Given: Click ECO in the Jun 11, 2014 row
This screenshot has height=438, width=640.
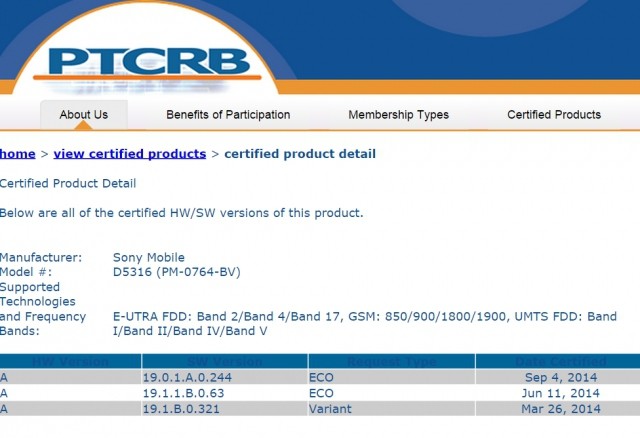Looking at the screenshot, I should (321, 393).
